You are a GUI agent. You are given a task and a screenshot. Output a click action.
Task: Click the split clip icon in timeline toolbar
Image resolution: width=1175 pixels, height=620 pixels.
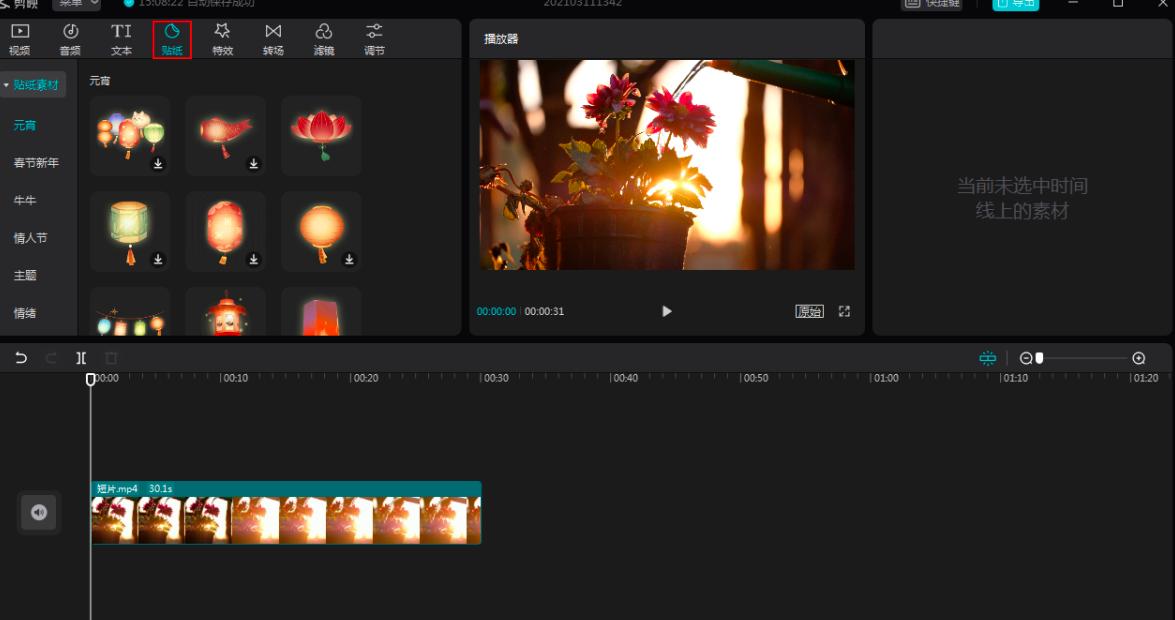[x=81, y=358]
